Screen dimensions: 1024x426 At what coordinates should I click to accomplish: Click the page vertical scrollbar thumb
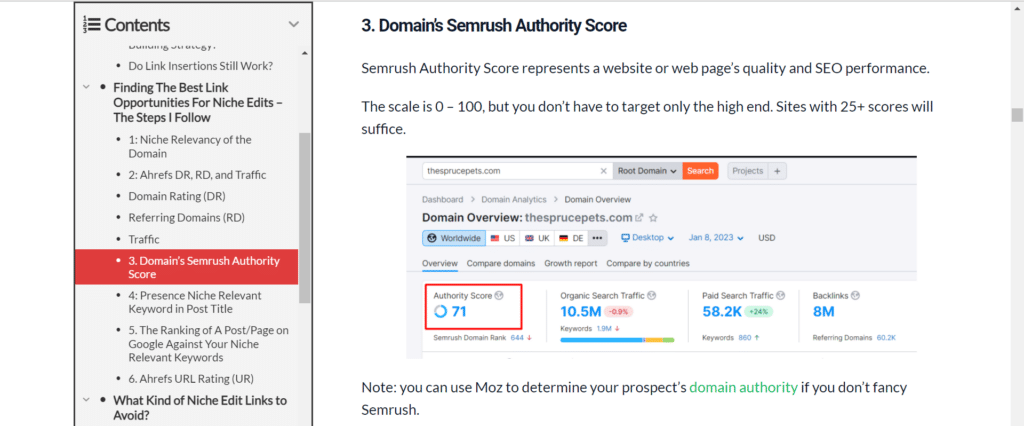point(1017,115)
